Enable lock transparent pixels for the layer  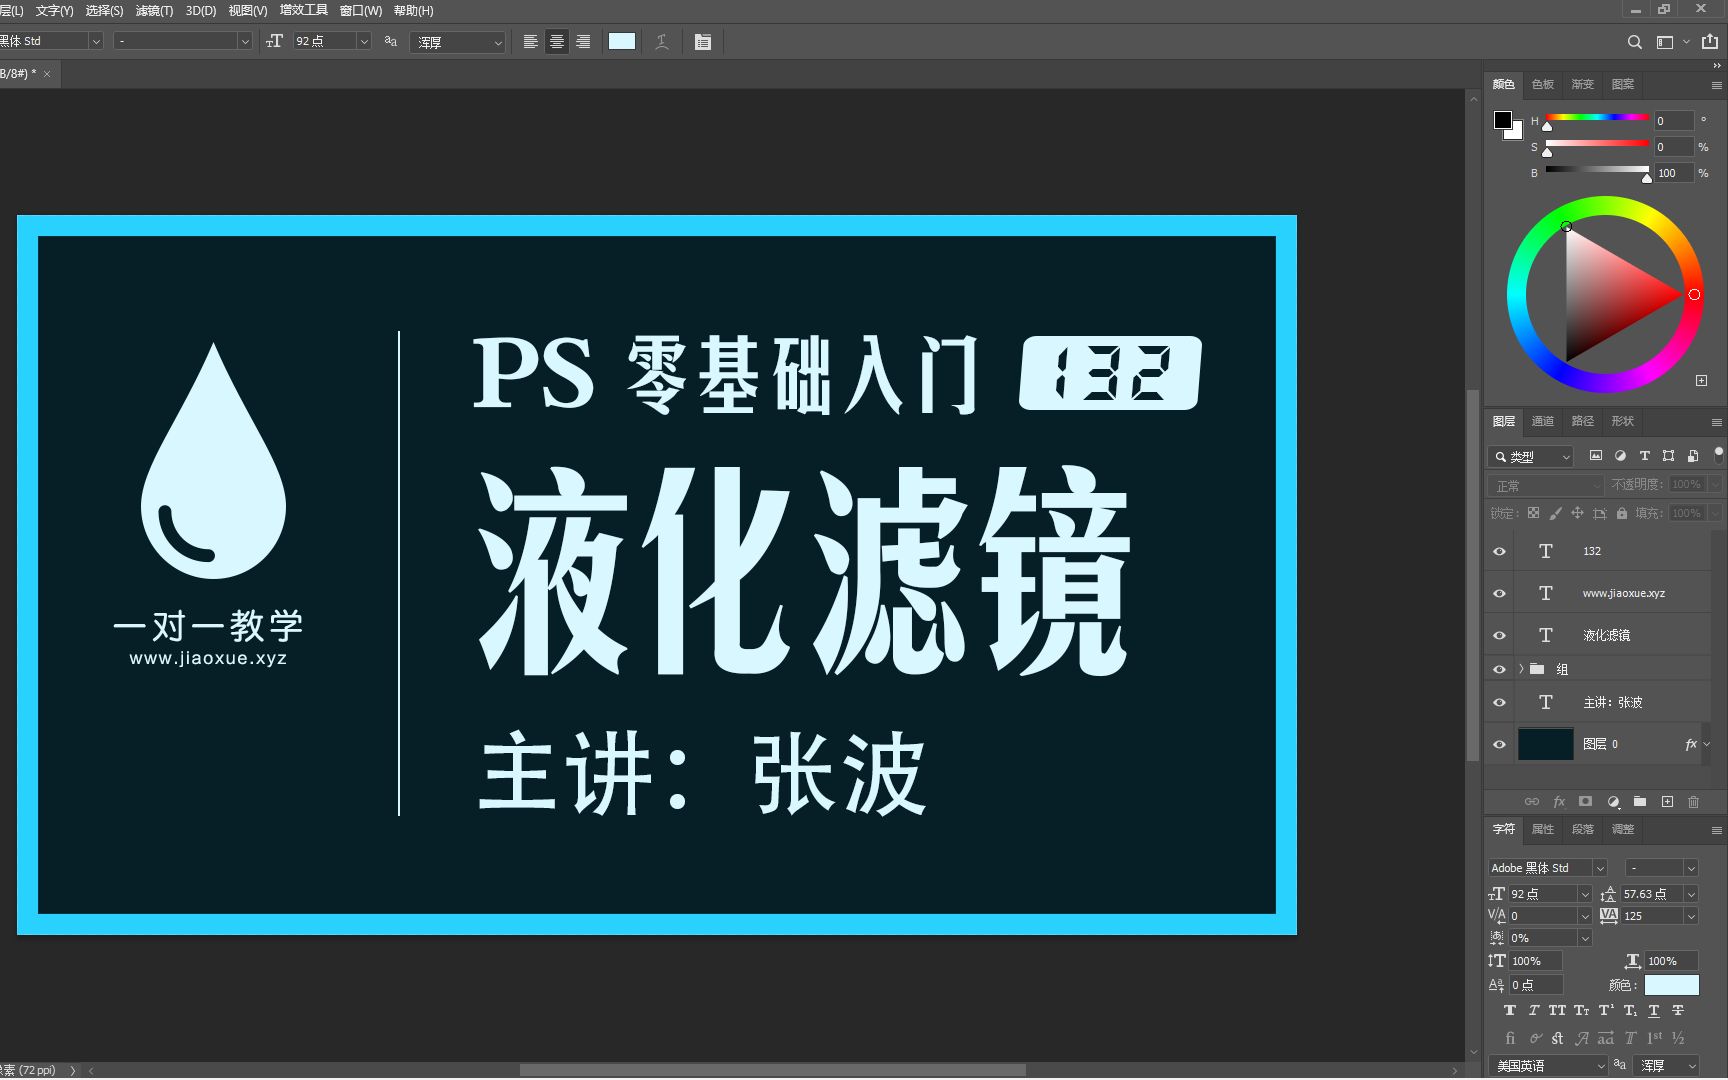coord(1533,512)
